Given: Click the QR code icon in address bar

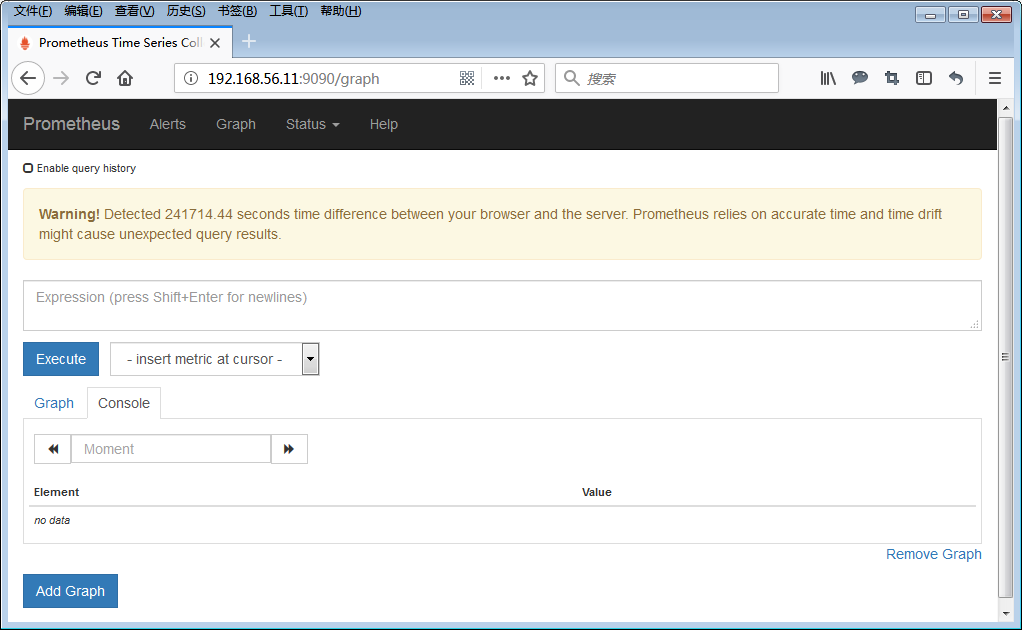Looking at the screenshot, I should tap(467, 79).
